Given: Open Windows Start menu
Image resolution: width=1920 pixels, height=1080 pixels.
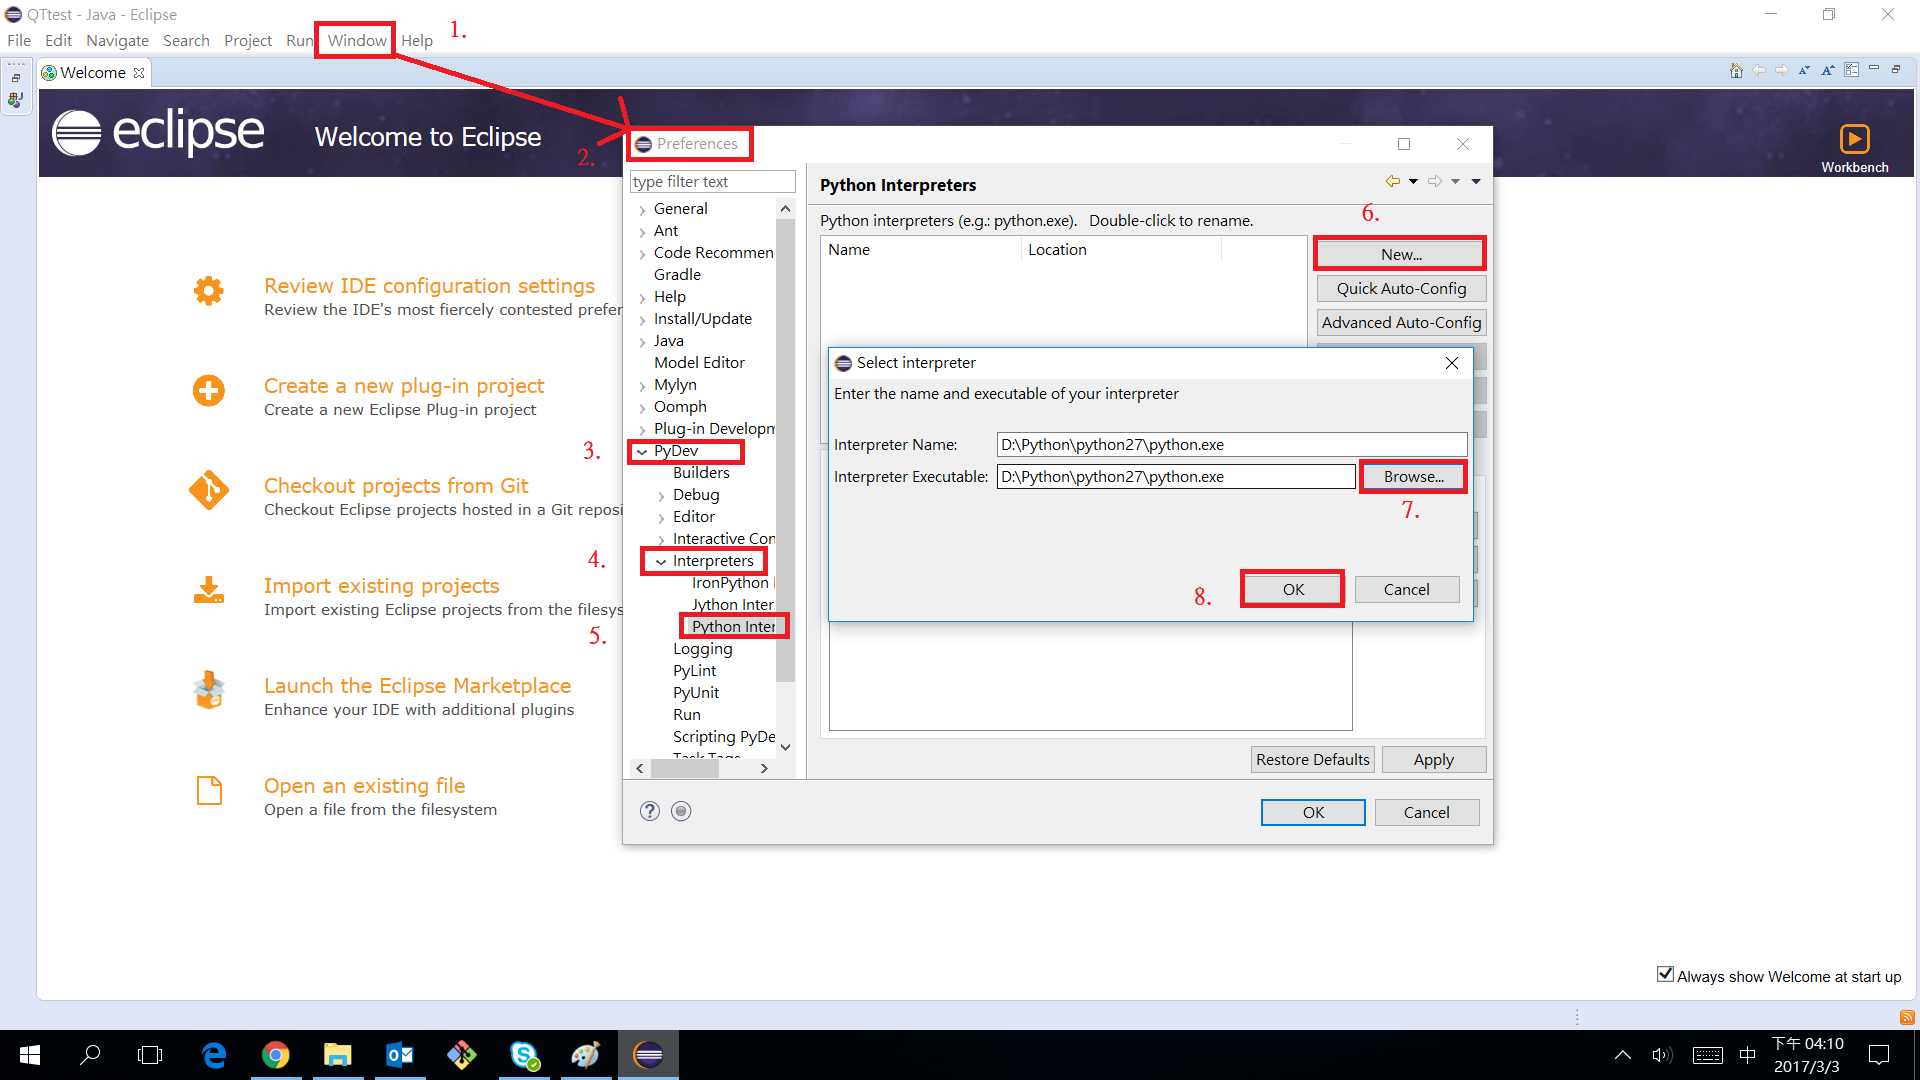Looking at the screenshot, I should tap(30, 1055).
